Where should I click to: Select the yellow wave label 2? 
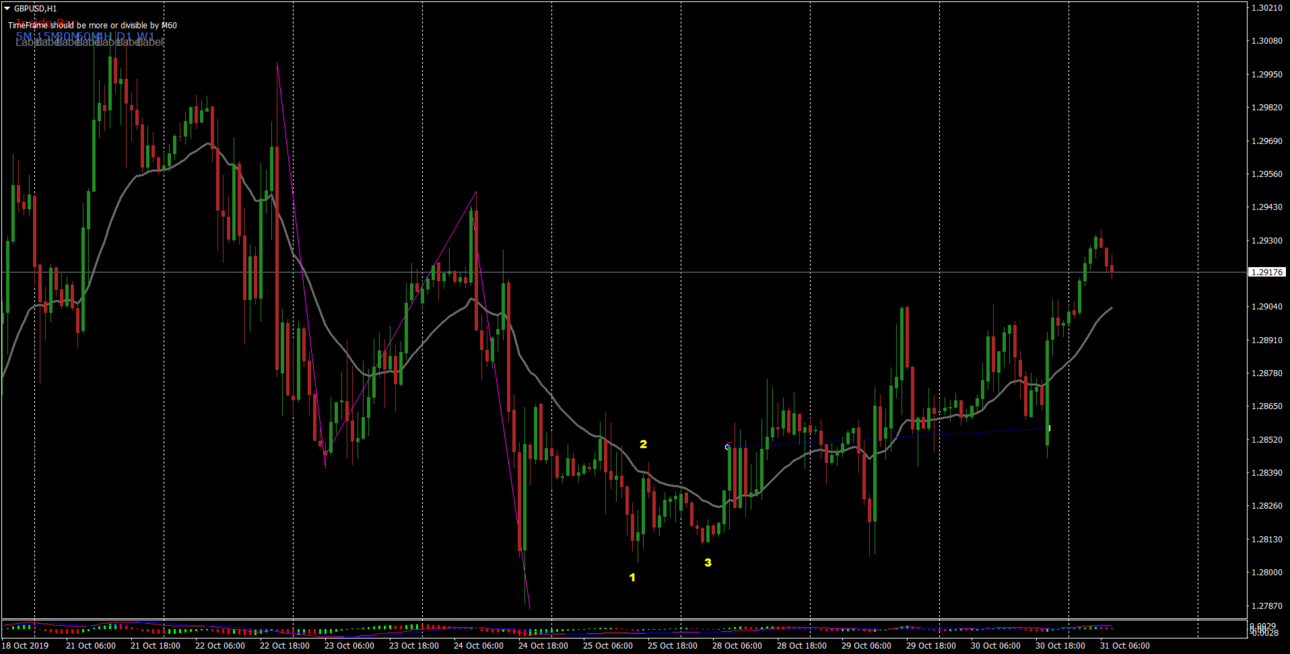(x=643, y=444)
